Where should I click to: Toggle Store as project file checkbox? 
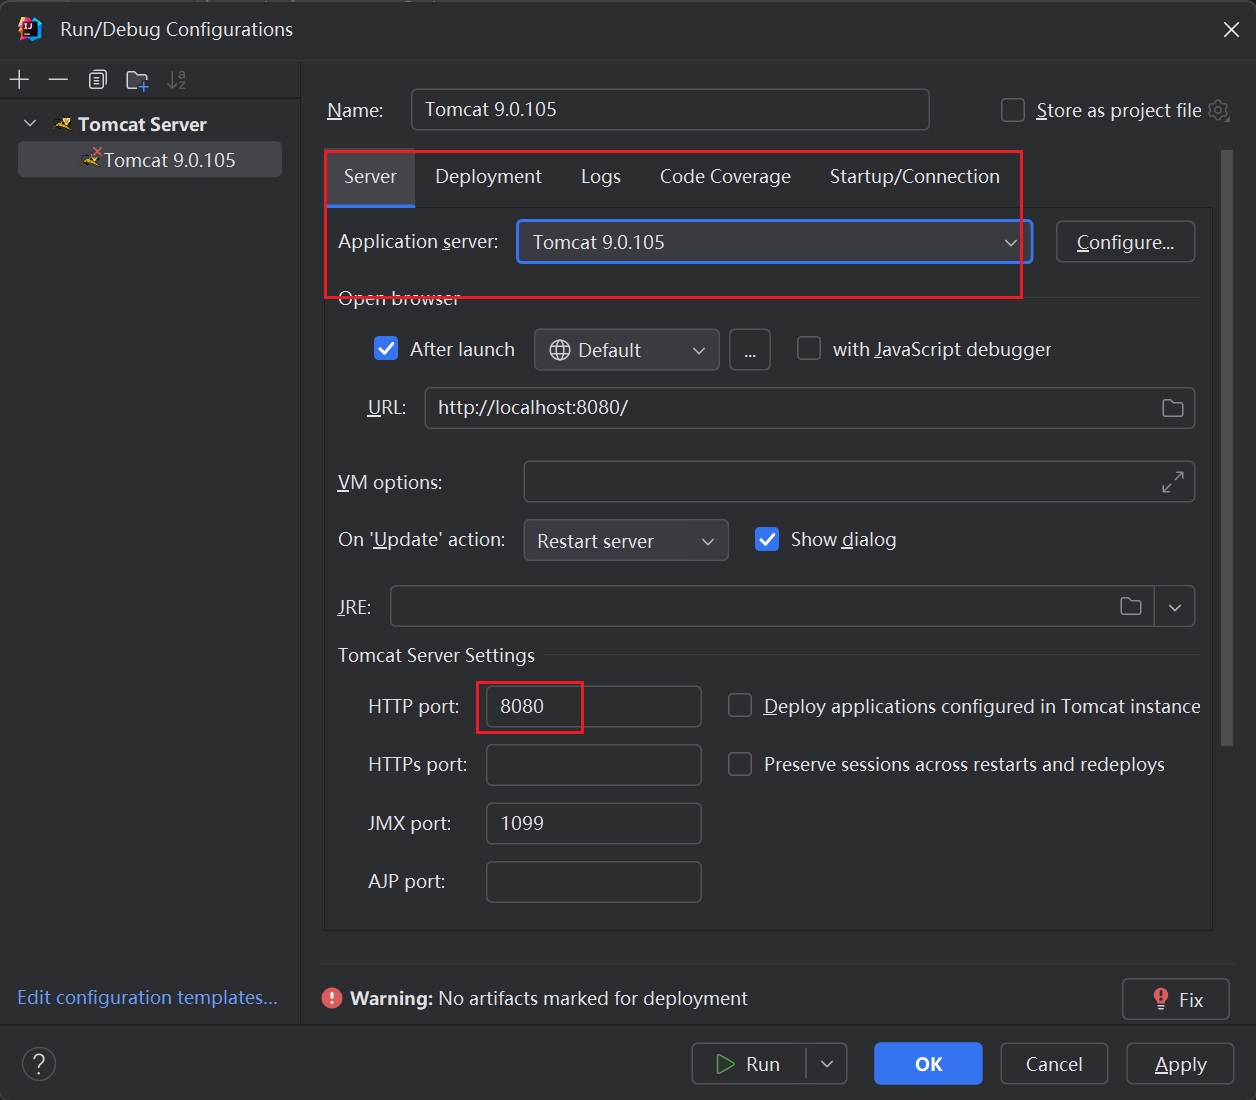pyautogui.click(x=1013, y=110)
